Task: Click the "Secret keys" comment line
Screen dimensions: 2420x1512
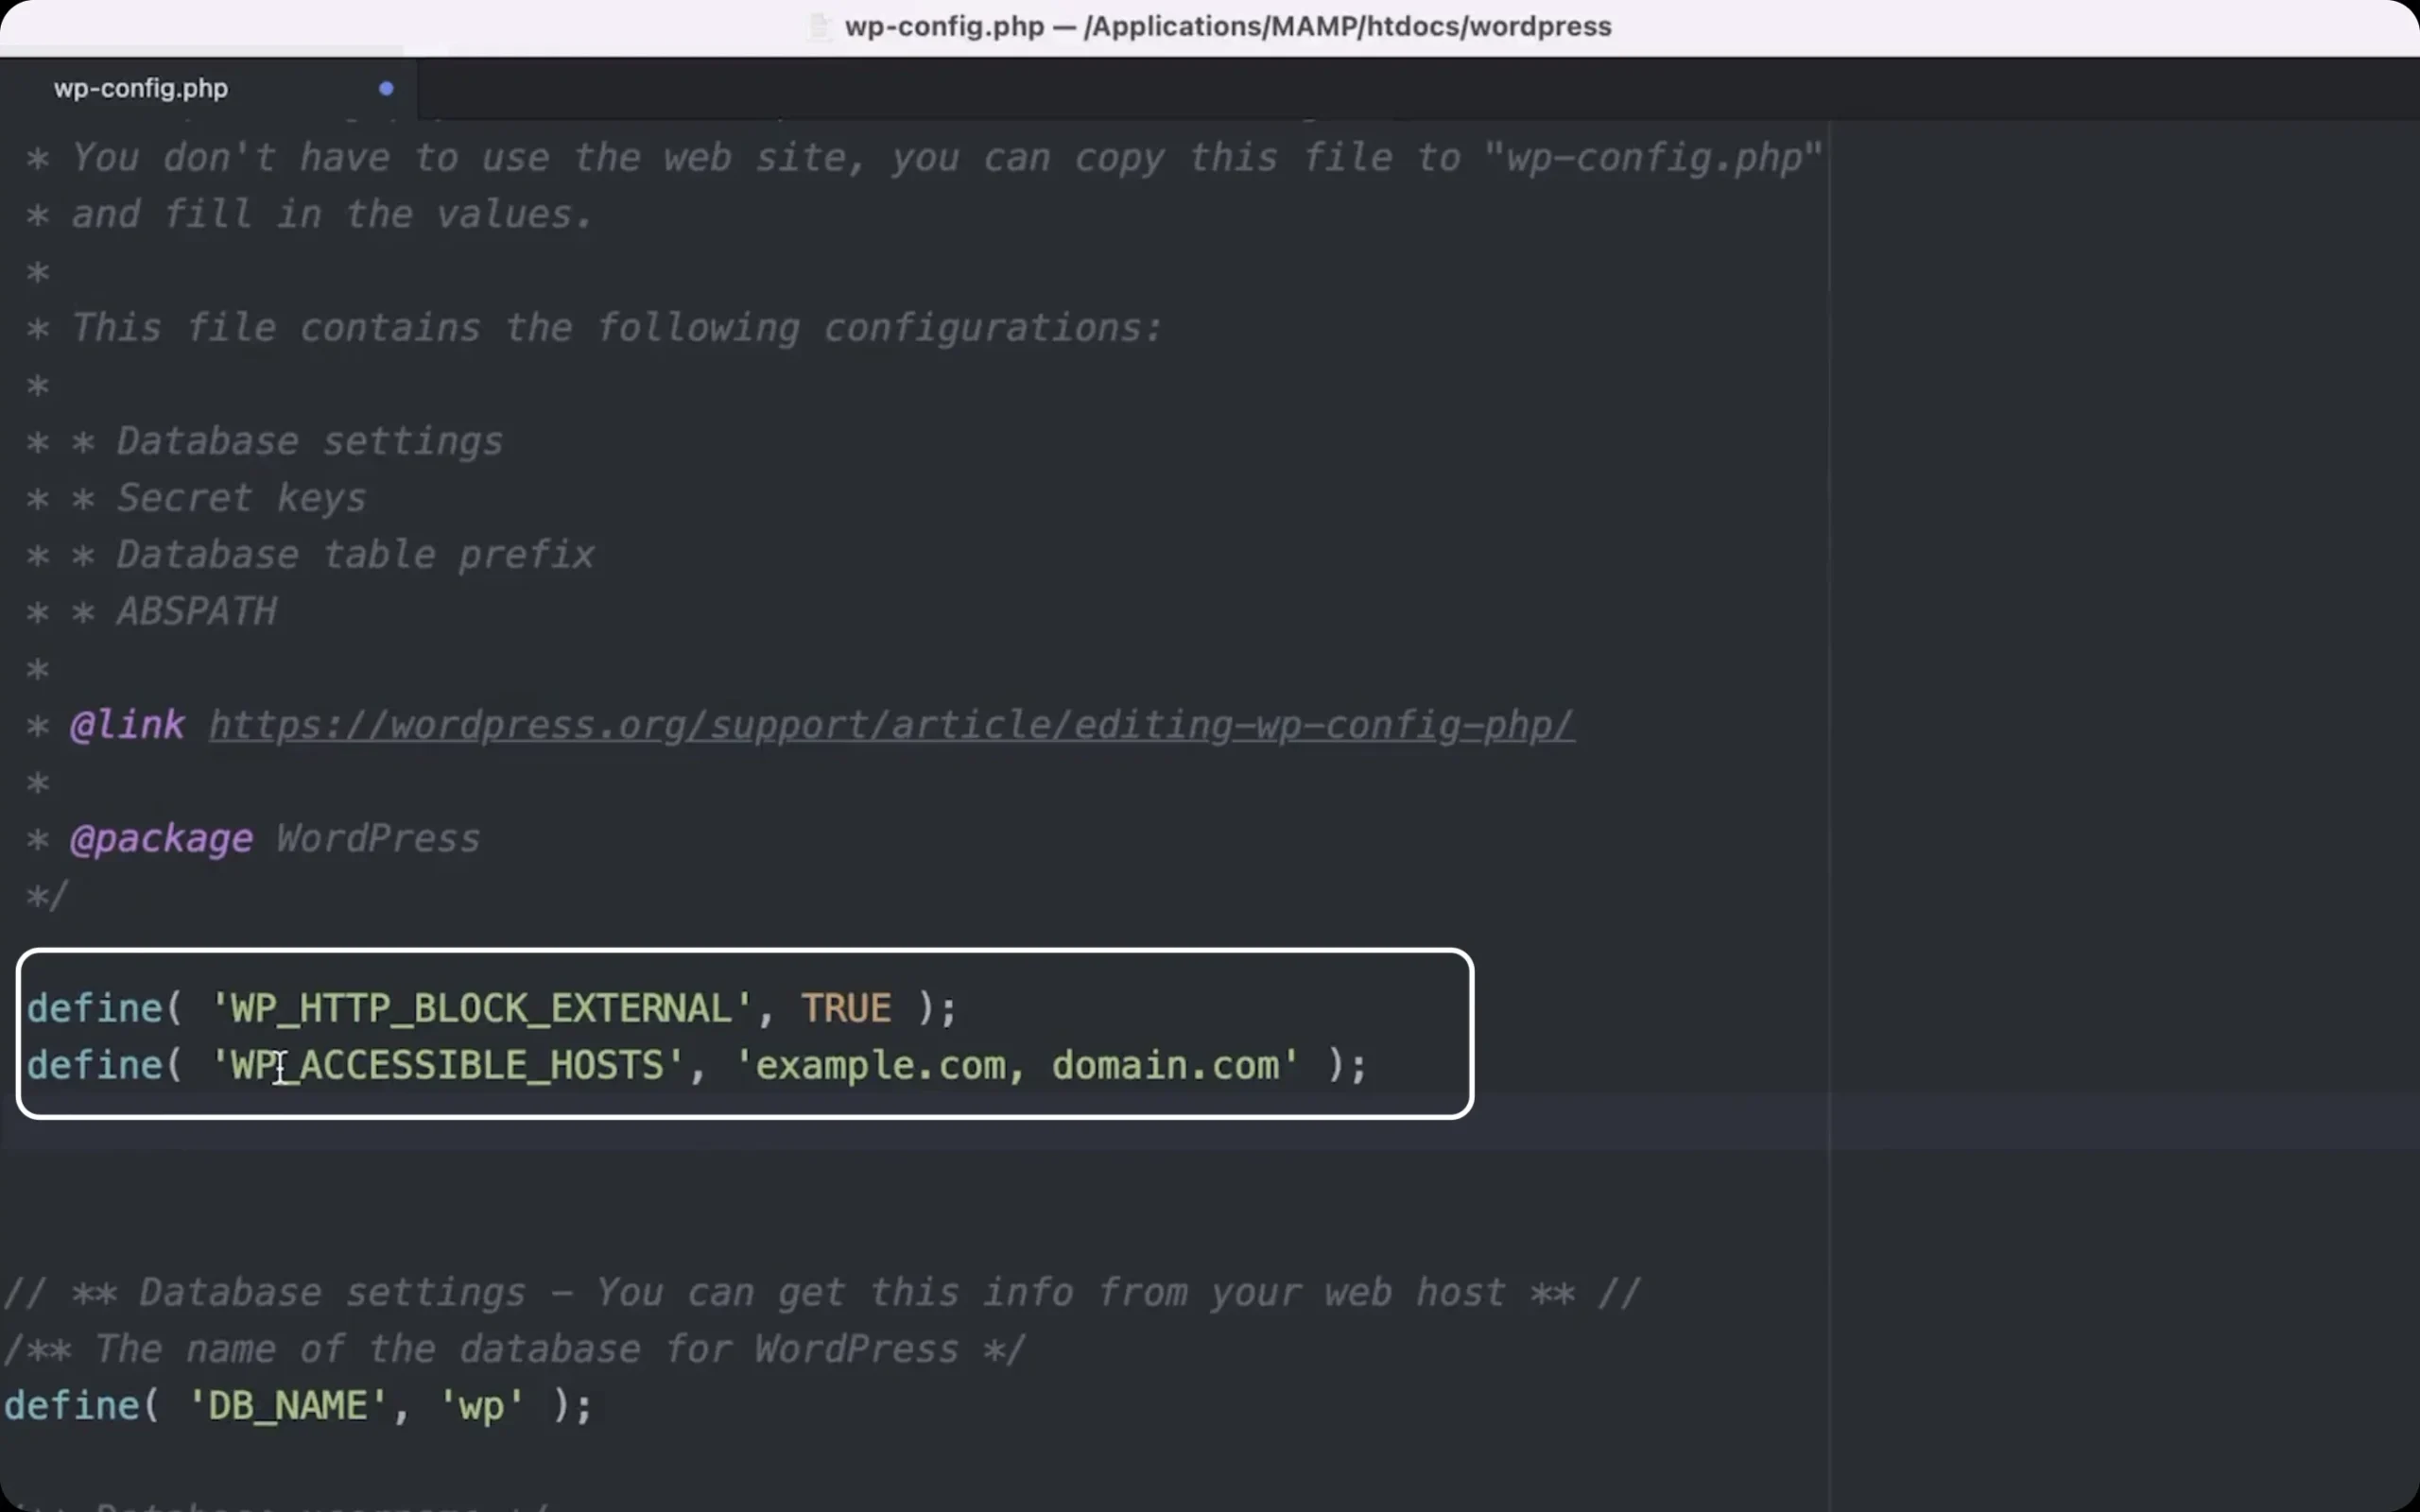Action: pyautogui.click(x=197, y=498)
